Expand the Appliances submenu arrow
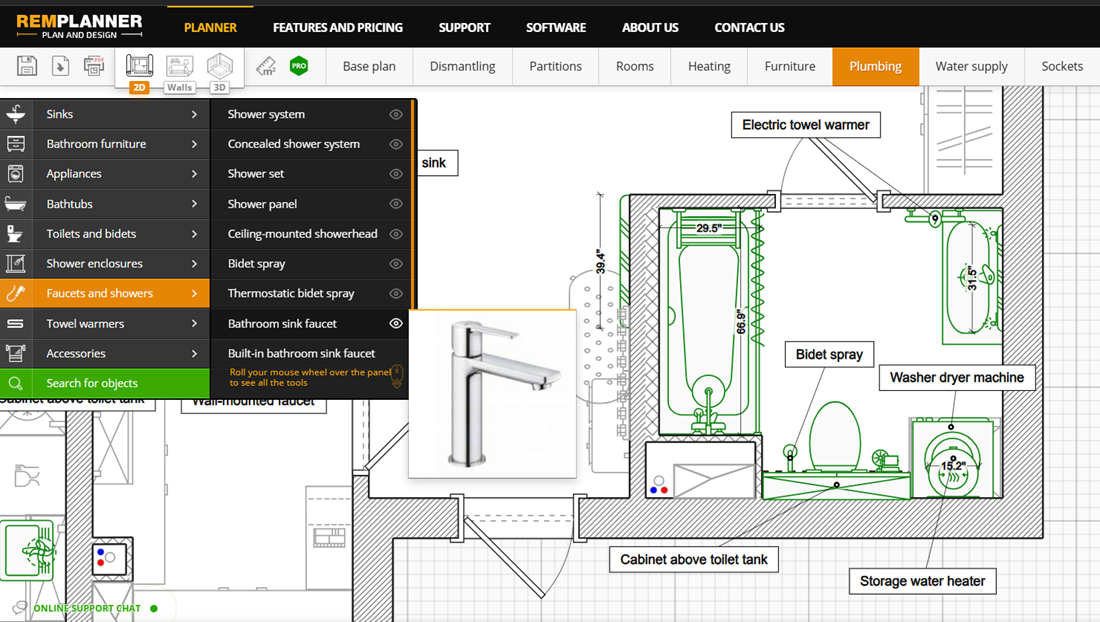 click(x=194, y=174)
